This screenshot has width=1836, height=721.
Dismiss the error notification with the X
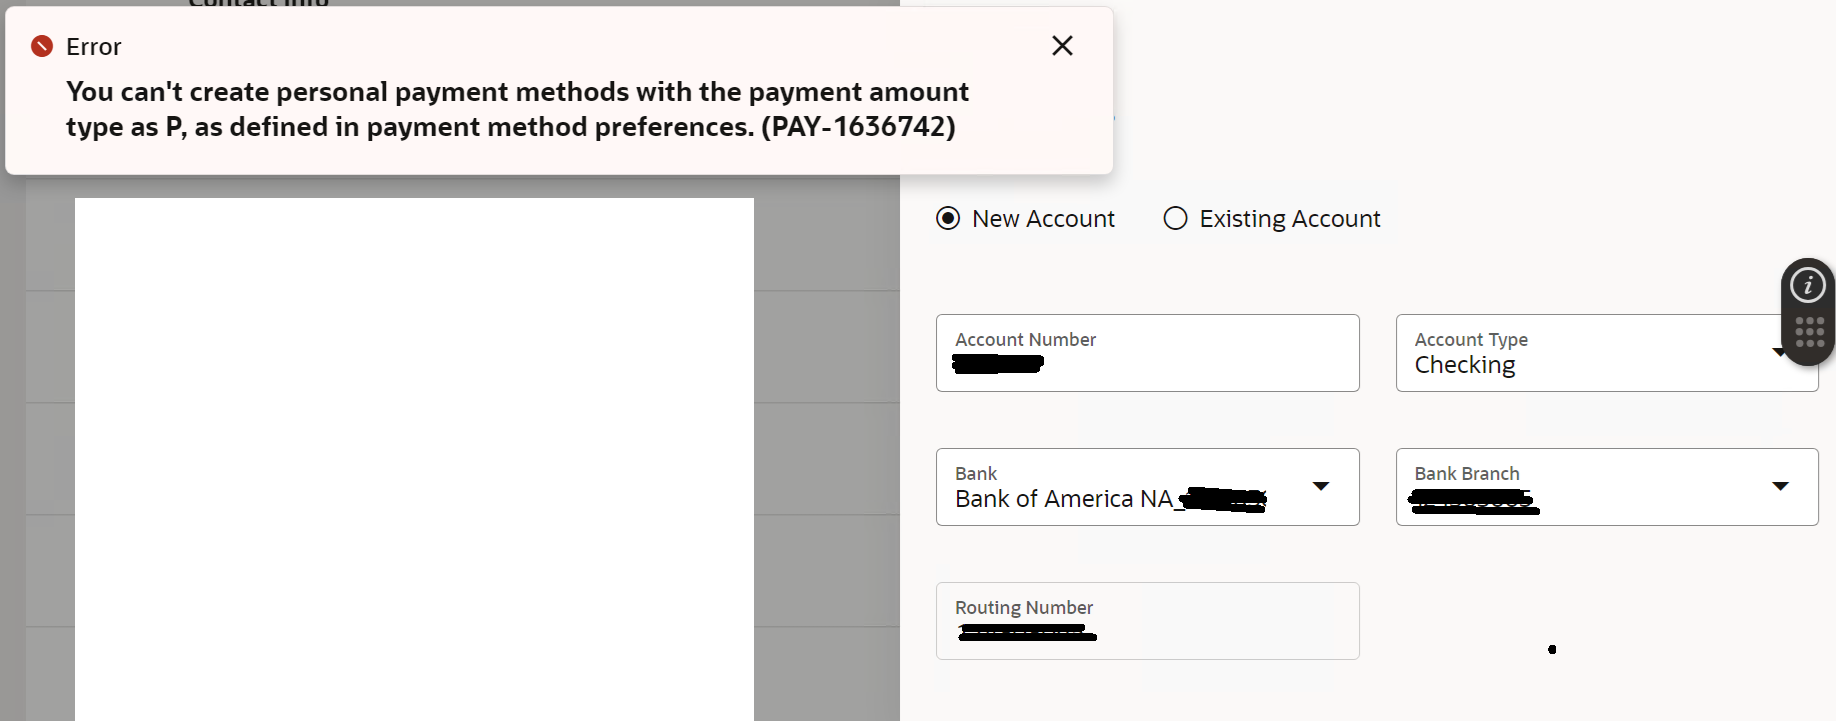[x=1062, y=45]
